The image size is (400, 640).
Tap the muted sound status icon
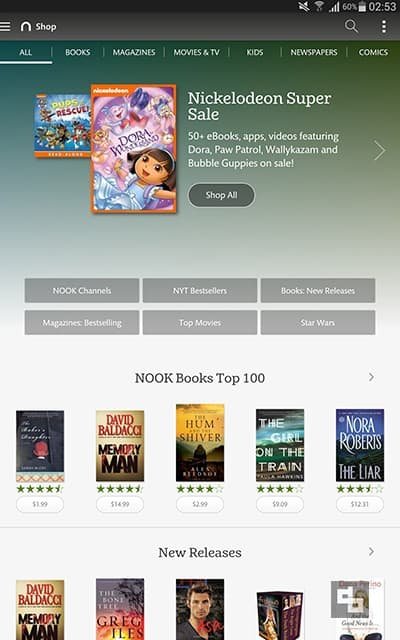(304, 6)
